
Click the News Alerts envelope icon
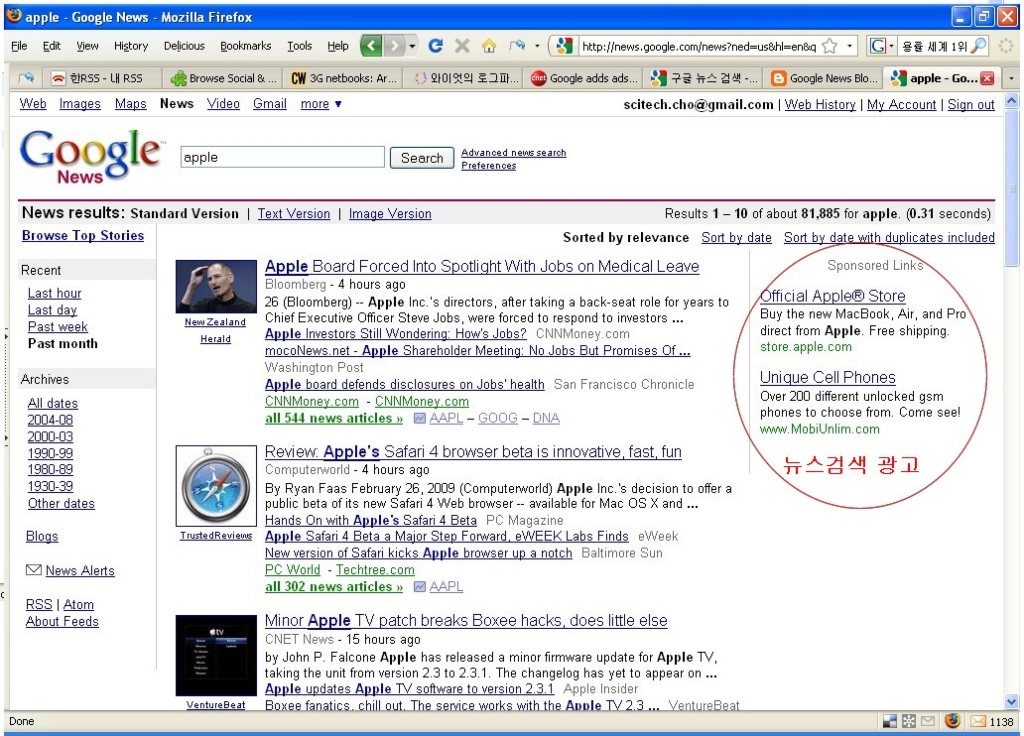click(x=33, y=570)
